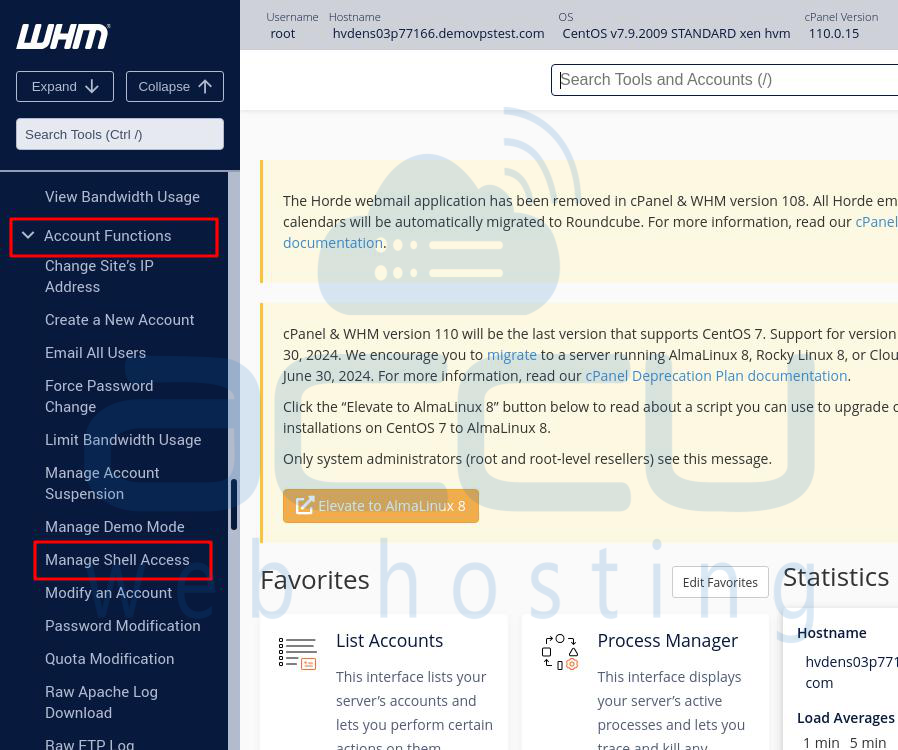Viewport: 898px width, 750px height.
Task: Open the Process Manager icon
Action: tap(560, 652)
